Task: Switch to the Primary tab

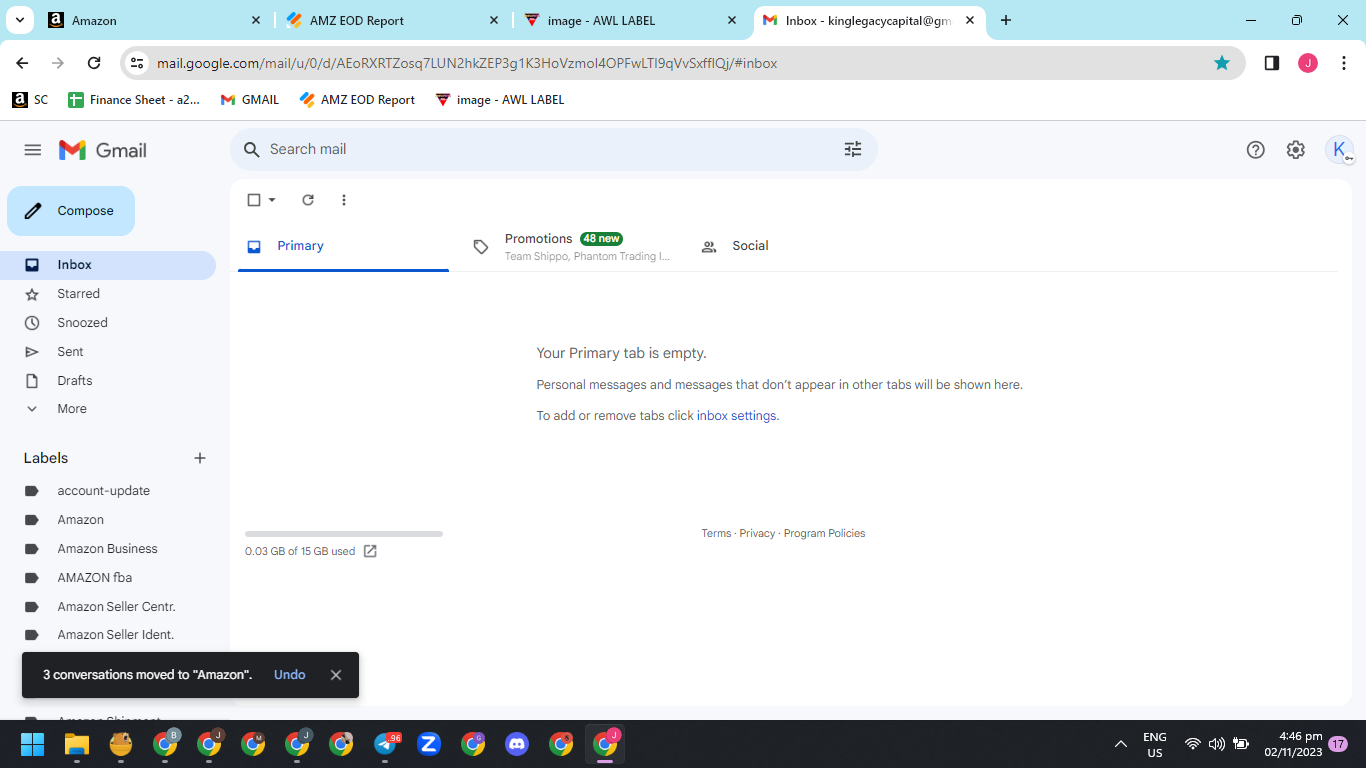Action: tap(343, 246)
